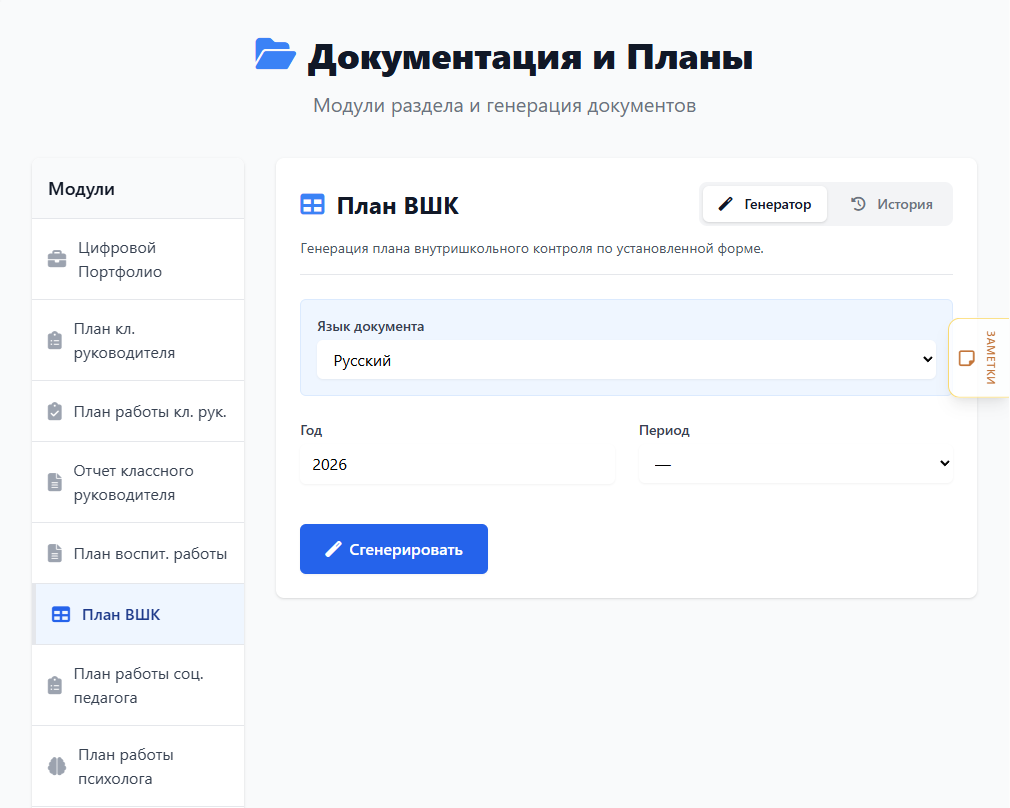Viewport: 1010px width, 808px height.
Task: Click the Модули sidebar heading
Action: 81,189
